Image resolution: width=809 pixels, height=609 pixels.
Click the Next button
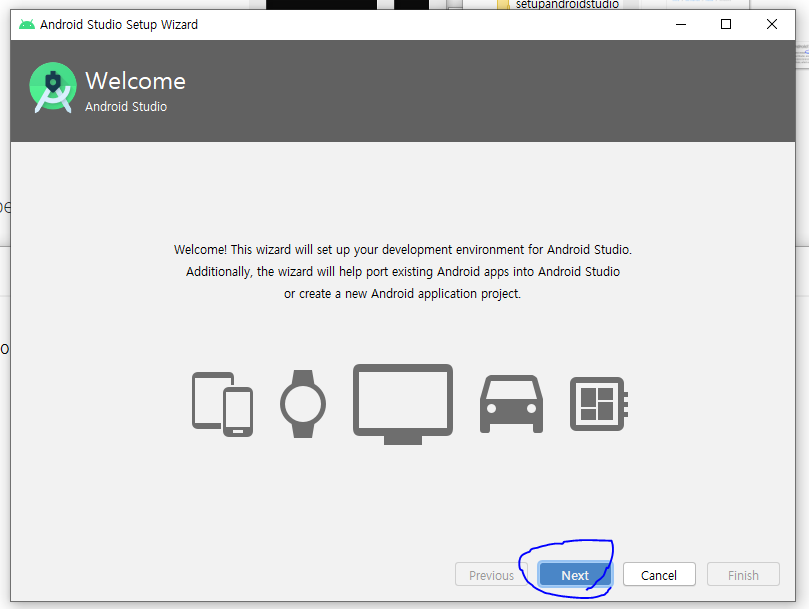tap(575, 574)
